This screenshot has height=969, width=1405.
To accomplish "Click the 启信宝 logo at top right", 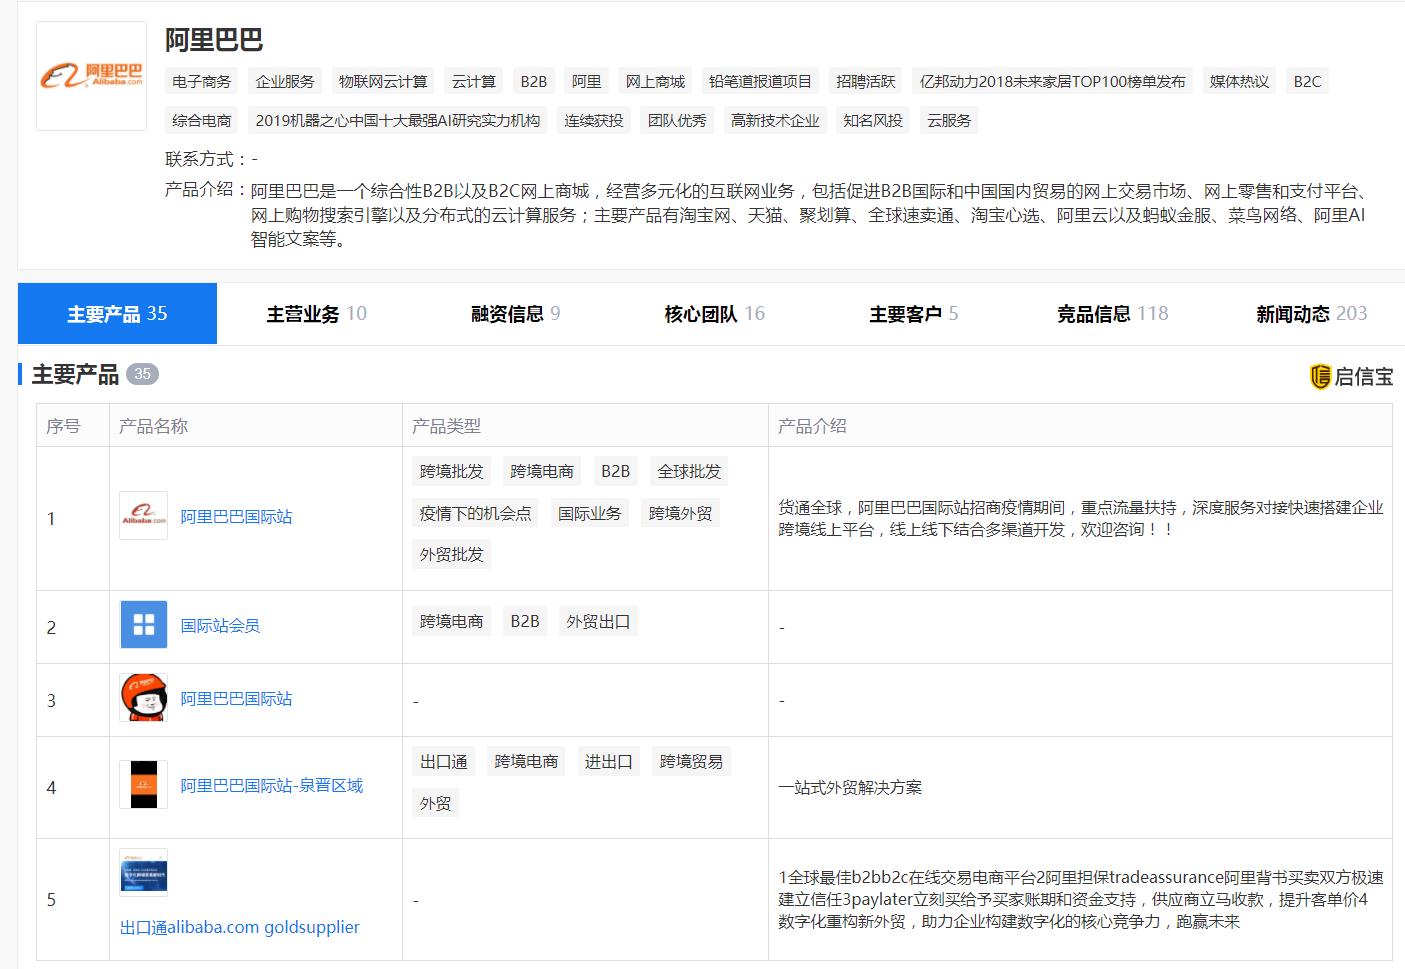I will pyautogui.click(x=1353, y=375).
